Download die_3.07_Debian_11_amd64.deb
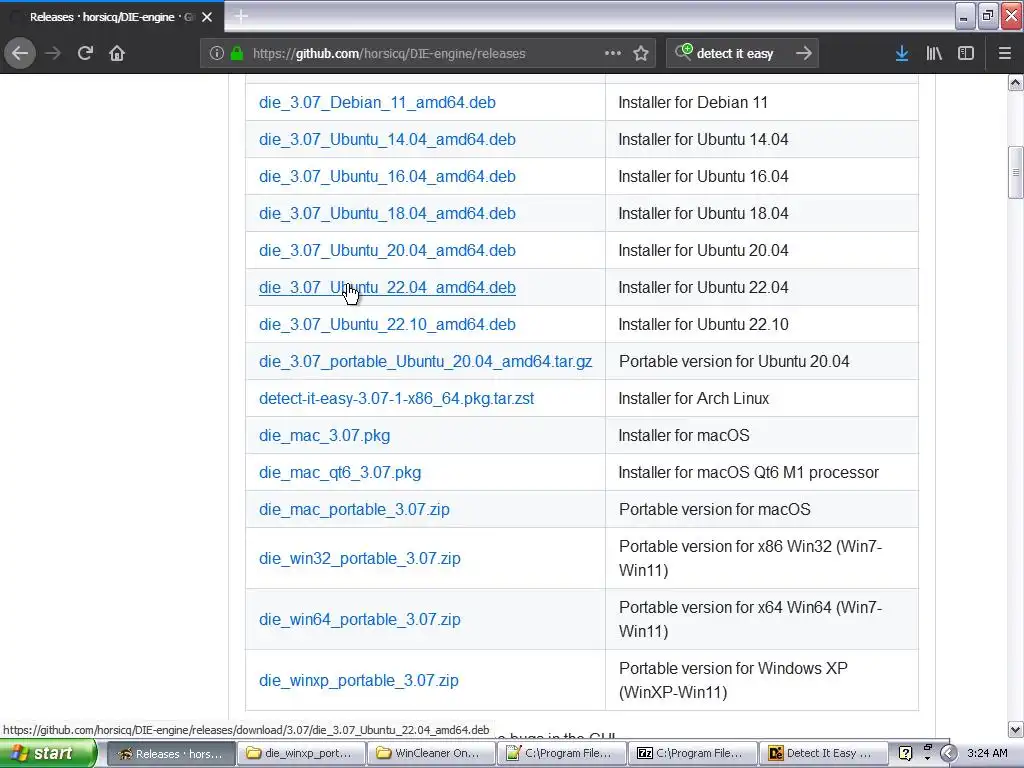The width and height of the screenshot is (1024, 768). pyautogui.click(x=377, y=103)
